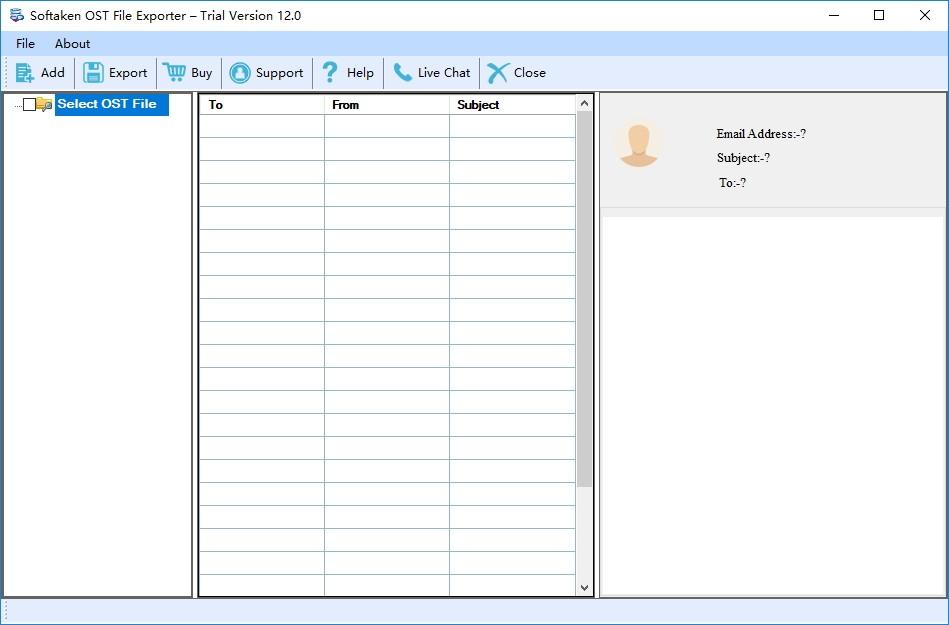The width and height of the screenshot is (949, 625).
Task: Click the Close X toolbar icon
Action: click(x=497, y=73)
